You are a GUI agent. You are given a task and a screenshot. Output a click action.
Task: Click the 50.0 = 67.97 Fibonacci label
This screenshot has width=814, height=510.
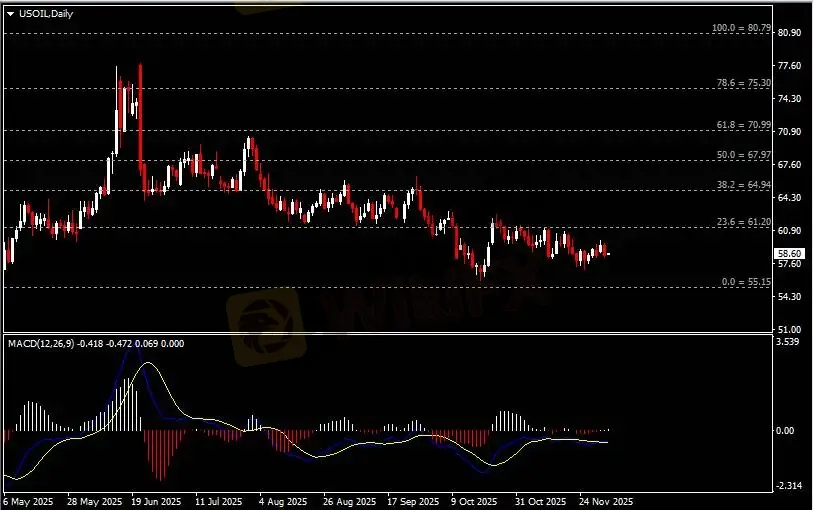(746, 155)
